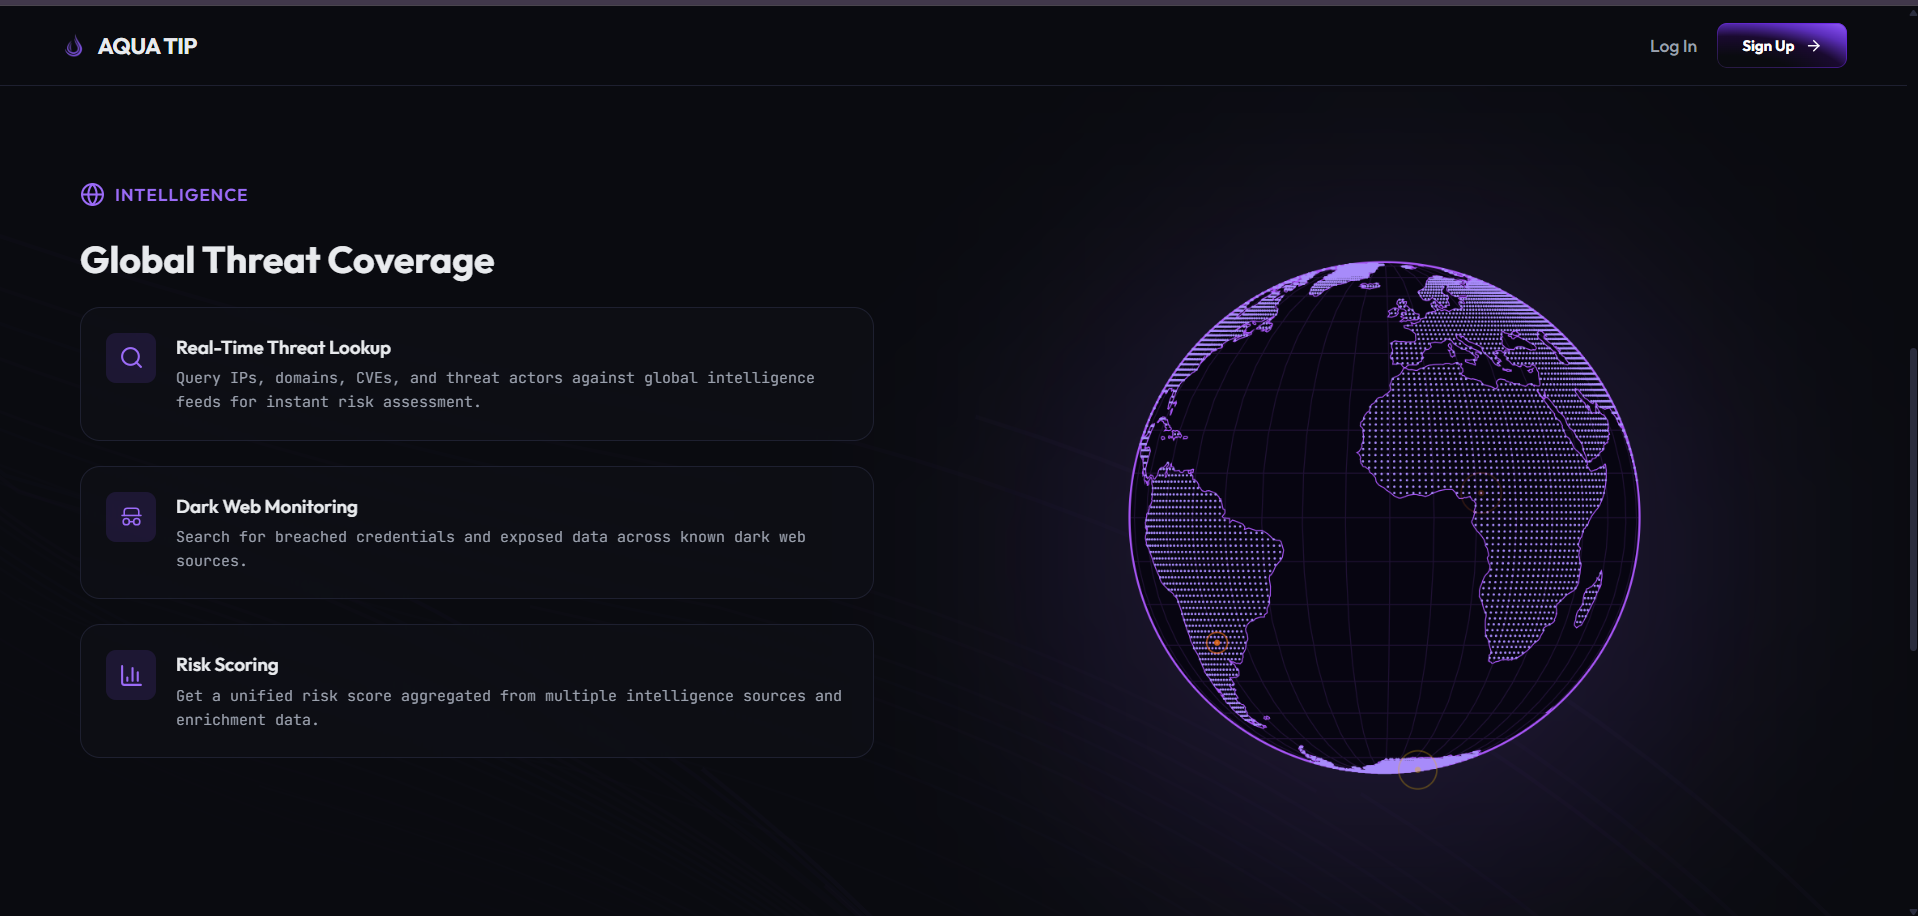Click the 'Query IPs, domains, CVEs' description
Viewport: 1918px width, 916px height.
point(495,390)
